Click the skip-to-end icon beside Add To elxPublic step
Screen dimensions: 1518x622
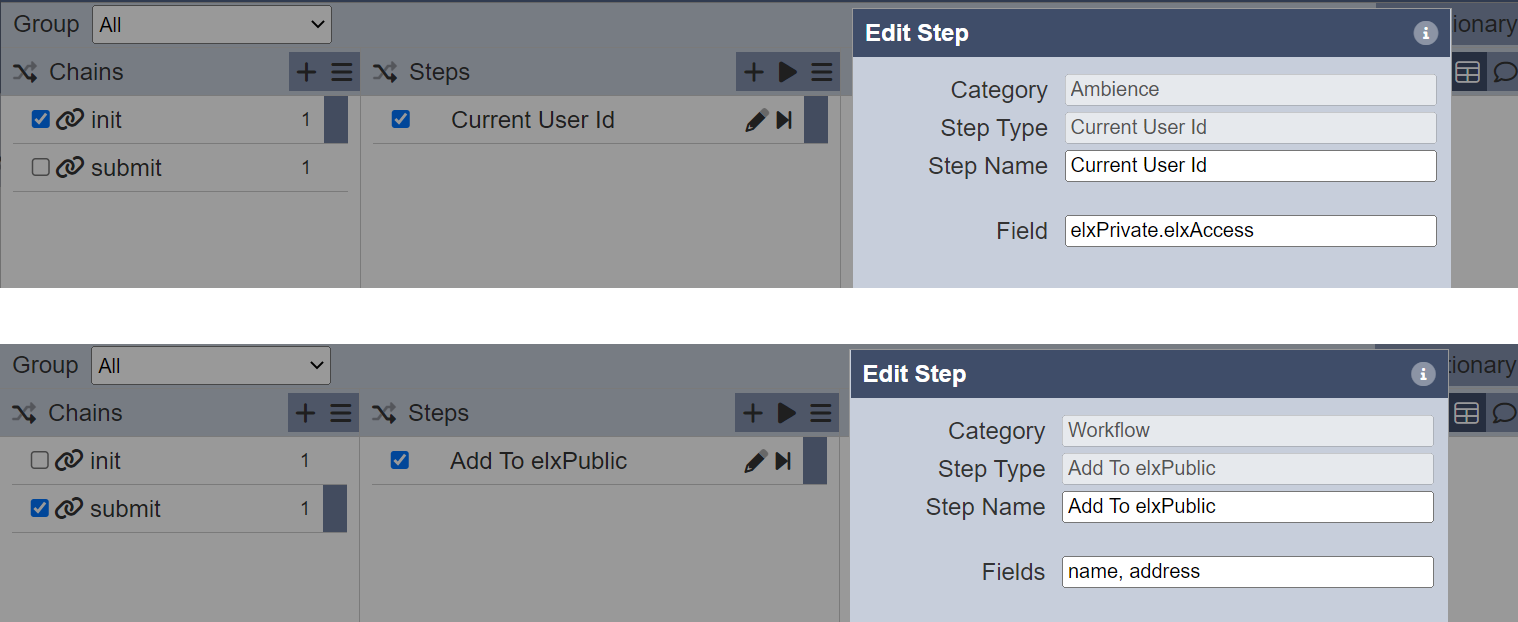(783, 461)
